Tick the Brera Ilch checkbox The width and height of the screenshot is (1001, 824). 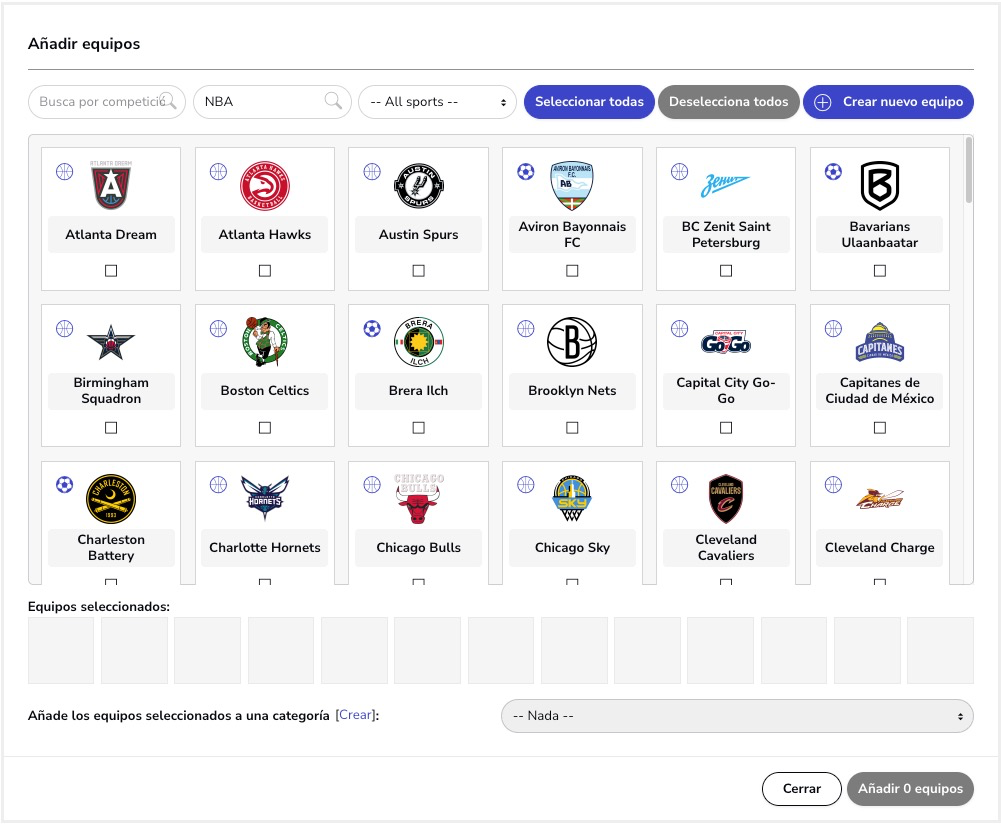(419, 428)
